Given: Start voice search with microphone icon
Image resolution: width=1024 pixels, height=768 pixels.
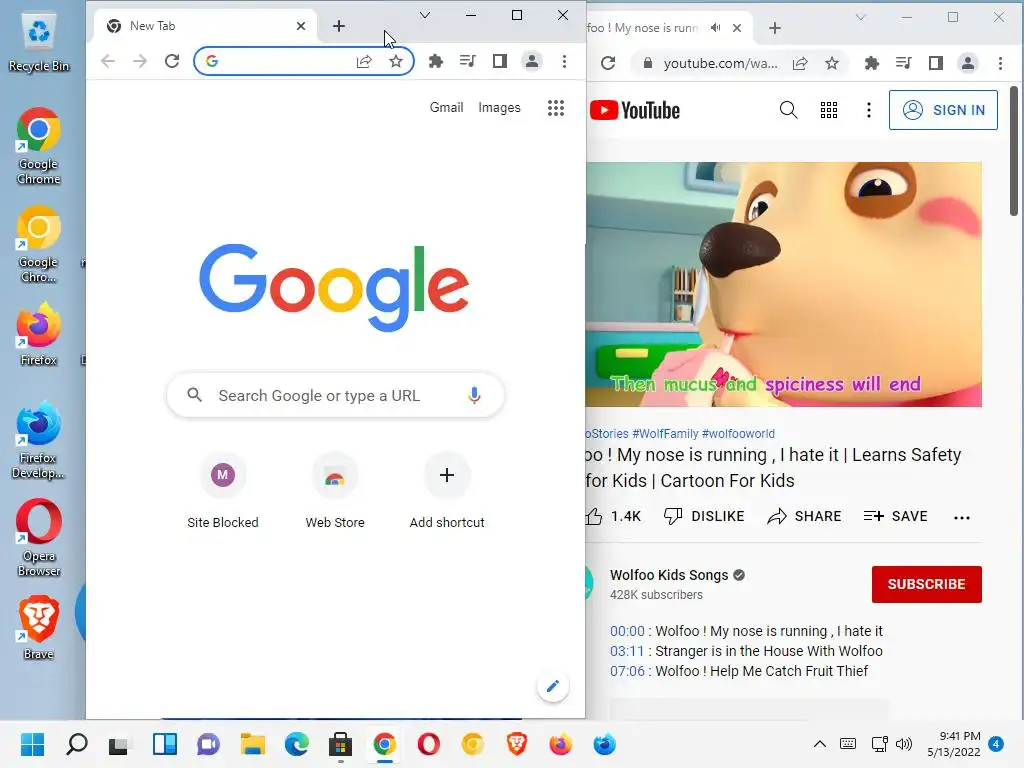Looking at the screenshot, I should [x=474, y=395].
